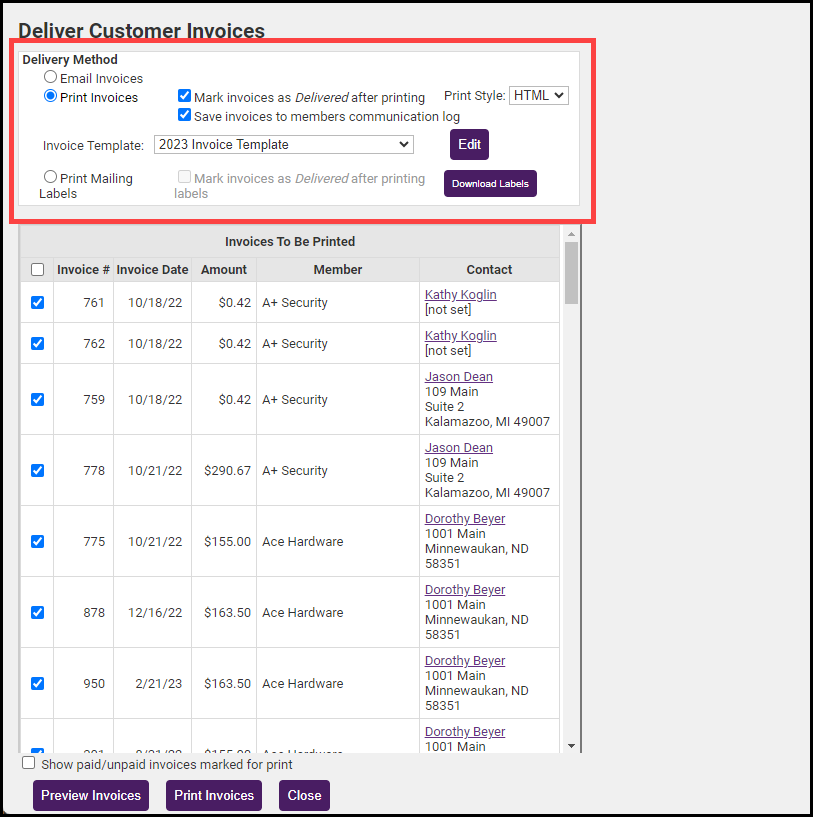
Task: Select the Print Mailing Labels option
Action: (50, 177)
